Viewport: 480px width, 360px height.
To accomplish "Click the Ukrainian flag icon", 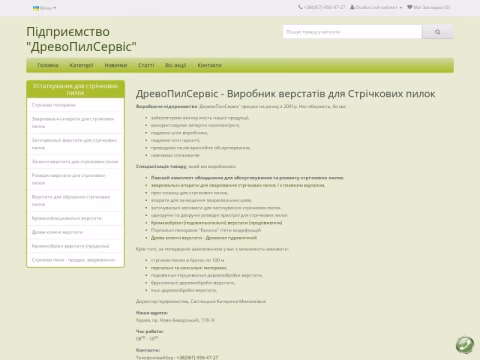I will pos(36,8).
